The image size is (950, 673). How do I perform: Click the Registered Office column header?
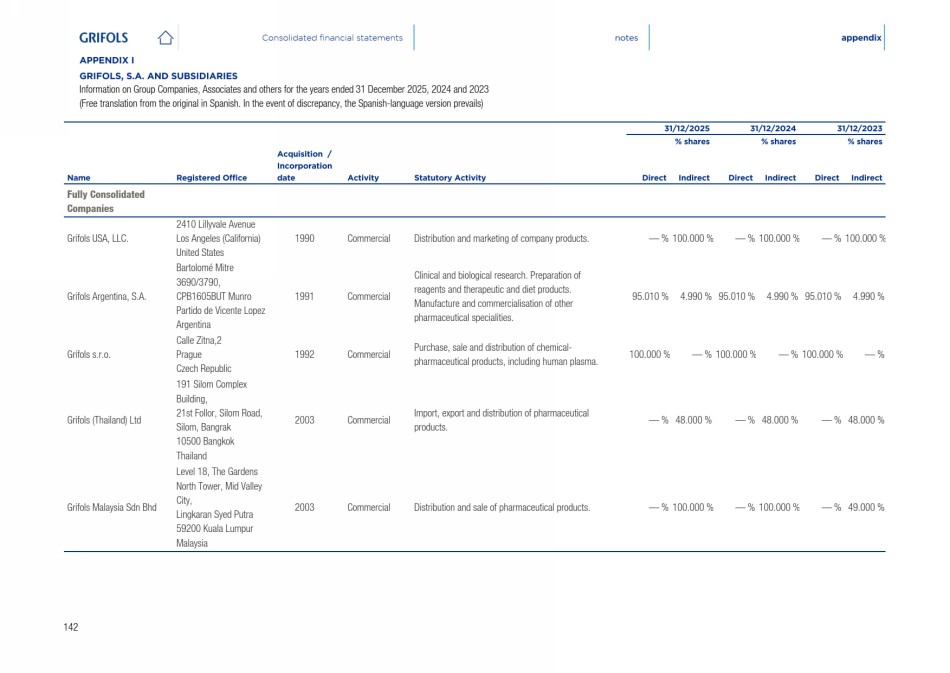[211, 178]
